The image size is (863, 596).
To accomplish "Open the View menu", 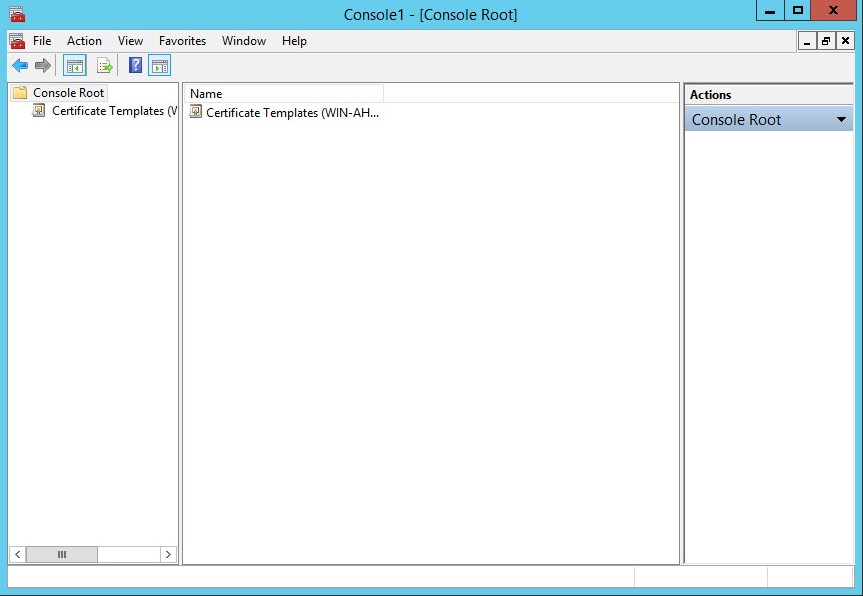I will pyautogui.click(x=130, y=41).
